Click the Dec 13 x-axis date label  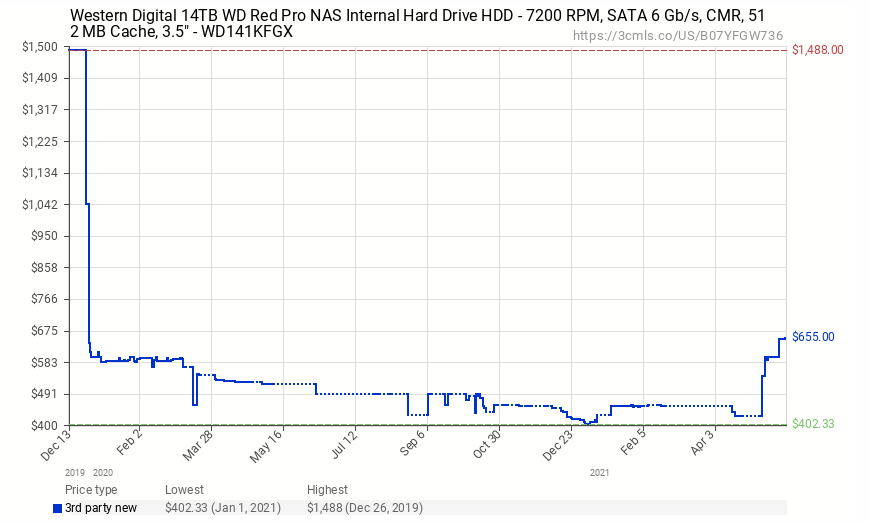[57, 445]
